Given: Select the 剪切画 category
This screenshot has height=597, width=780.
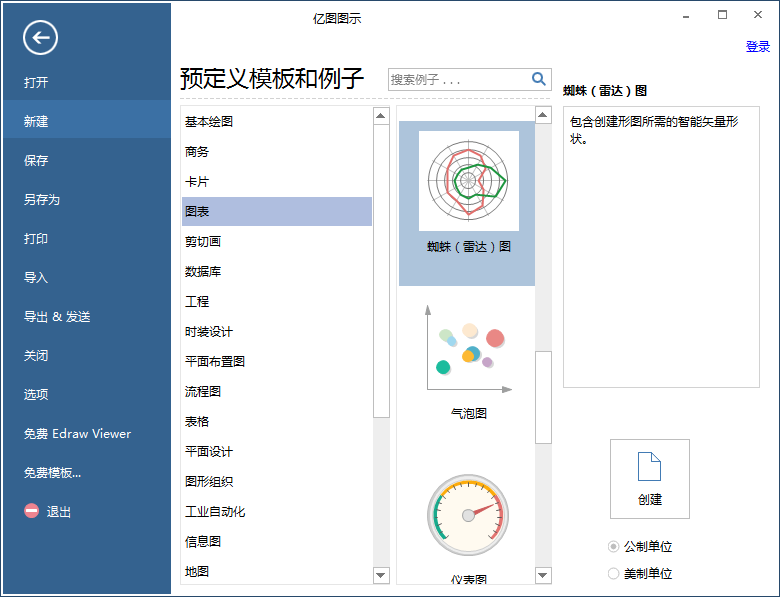Looking at the screenshot, I should (277, 241).
